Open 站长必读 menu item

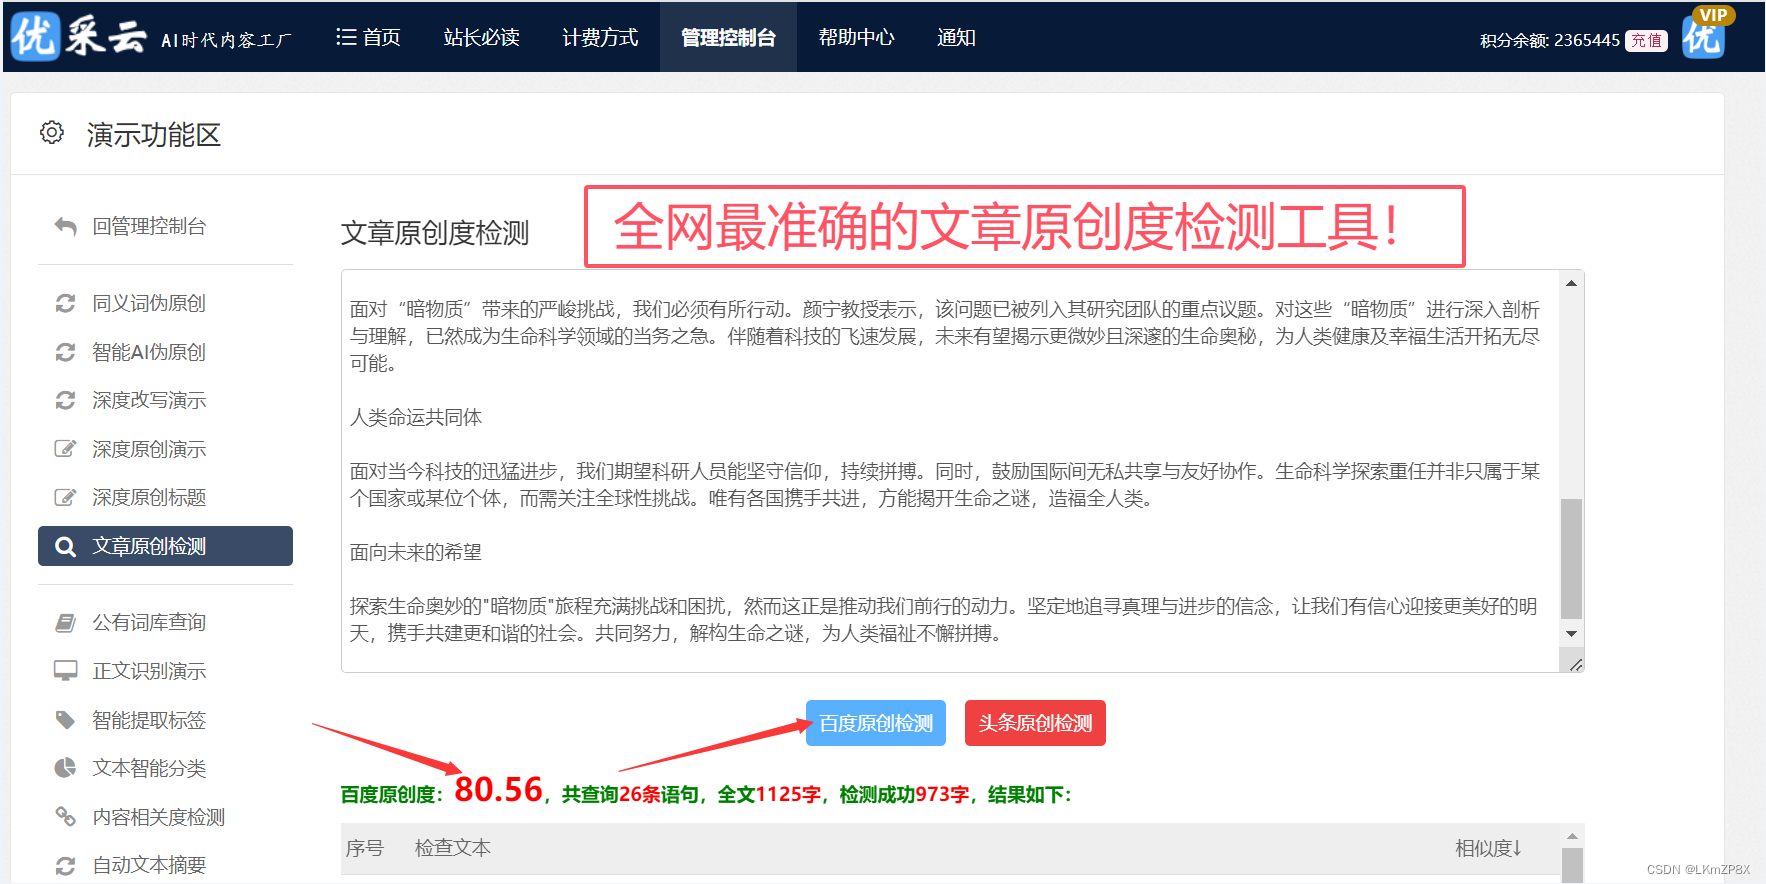481,37
